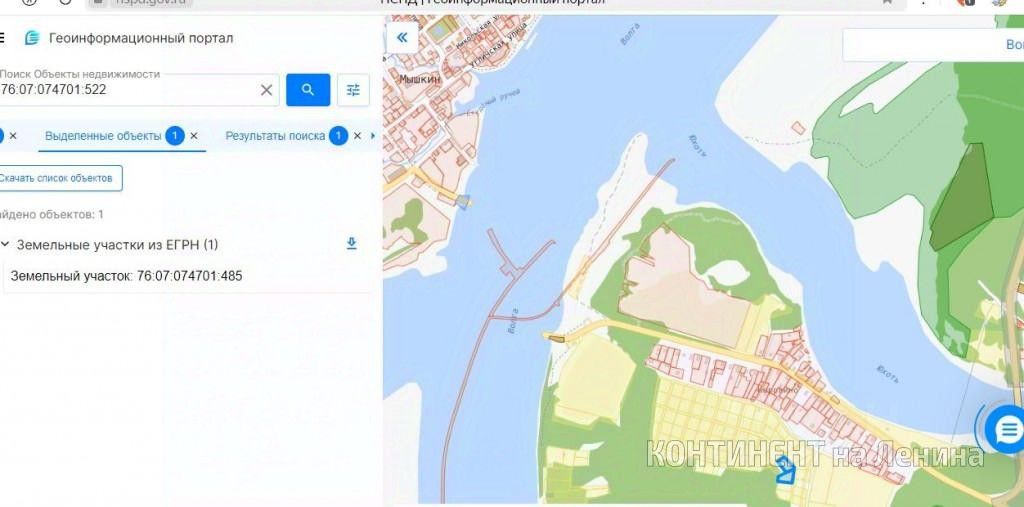Click the Мышкин town label on map
This screenshot has height=507, width=1024.
[419, 79]
